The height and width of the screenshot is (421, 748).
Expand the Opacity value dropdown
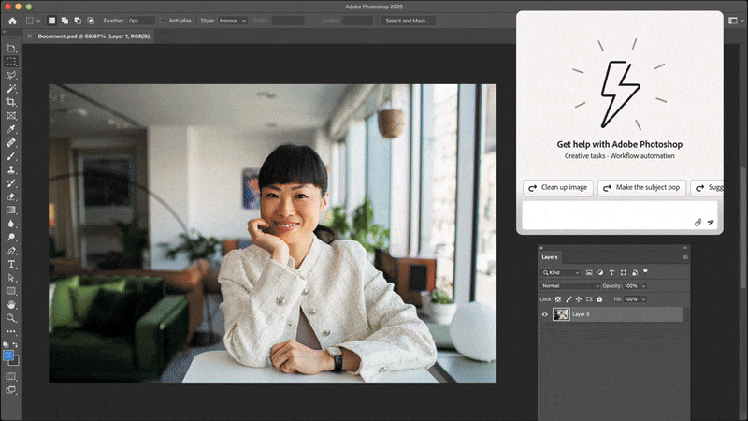pyautogui.click(x=643, y=285)
